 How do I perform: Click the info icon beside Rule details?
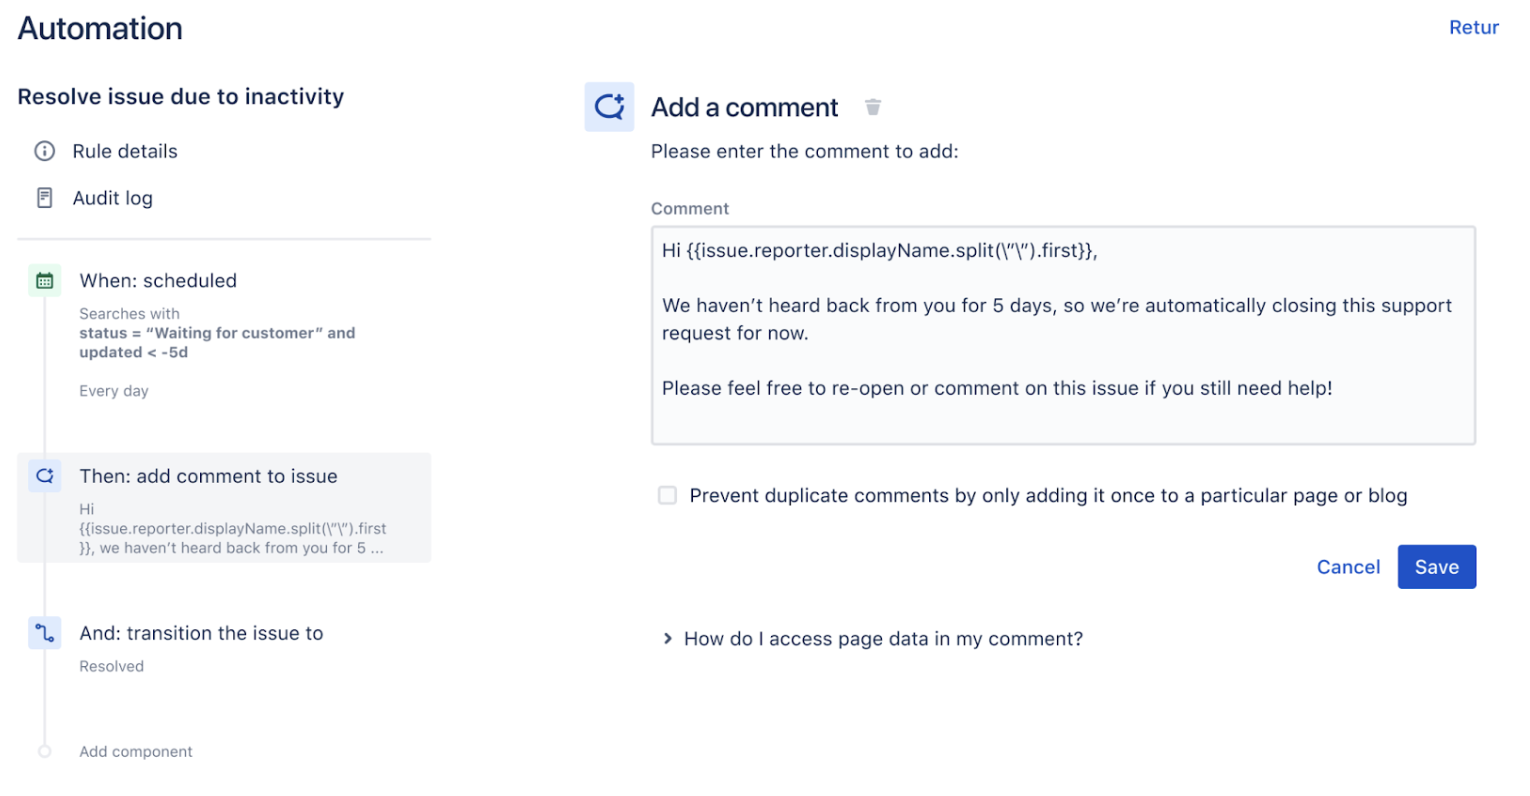coord(45,151)
